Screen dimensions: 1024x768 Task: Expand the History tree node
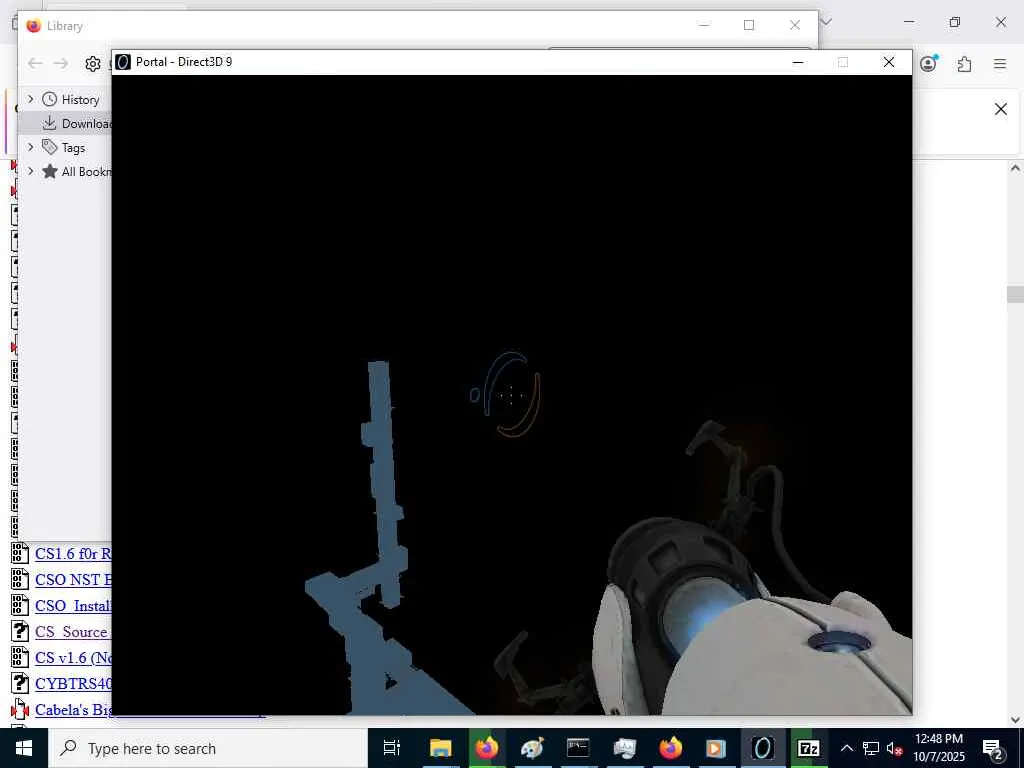point(30,99)
